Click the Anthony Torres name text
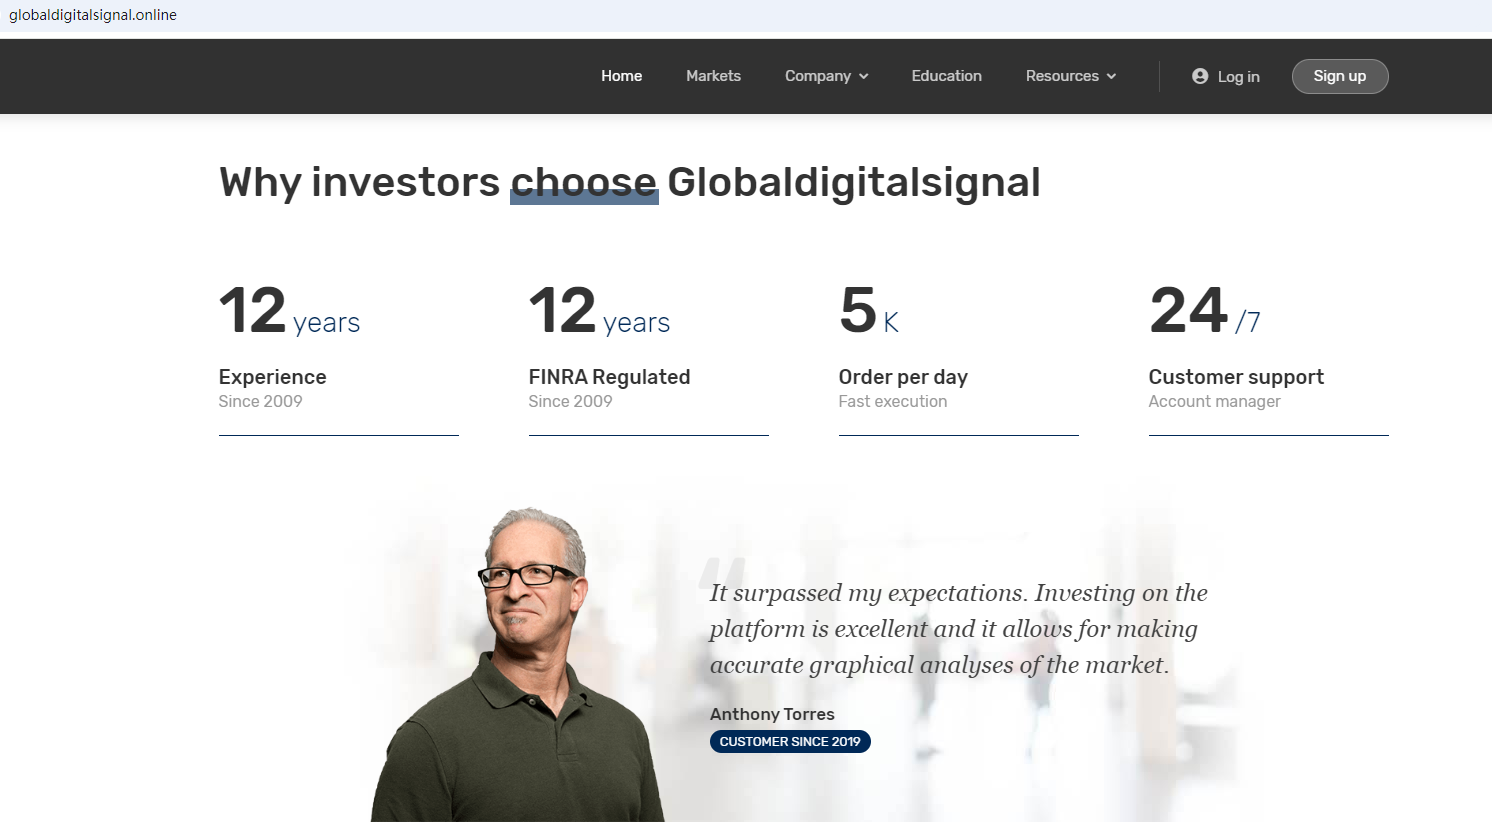This screenshot has height=834, width=1492. point(772,714)
